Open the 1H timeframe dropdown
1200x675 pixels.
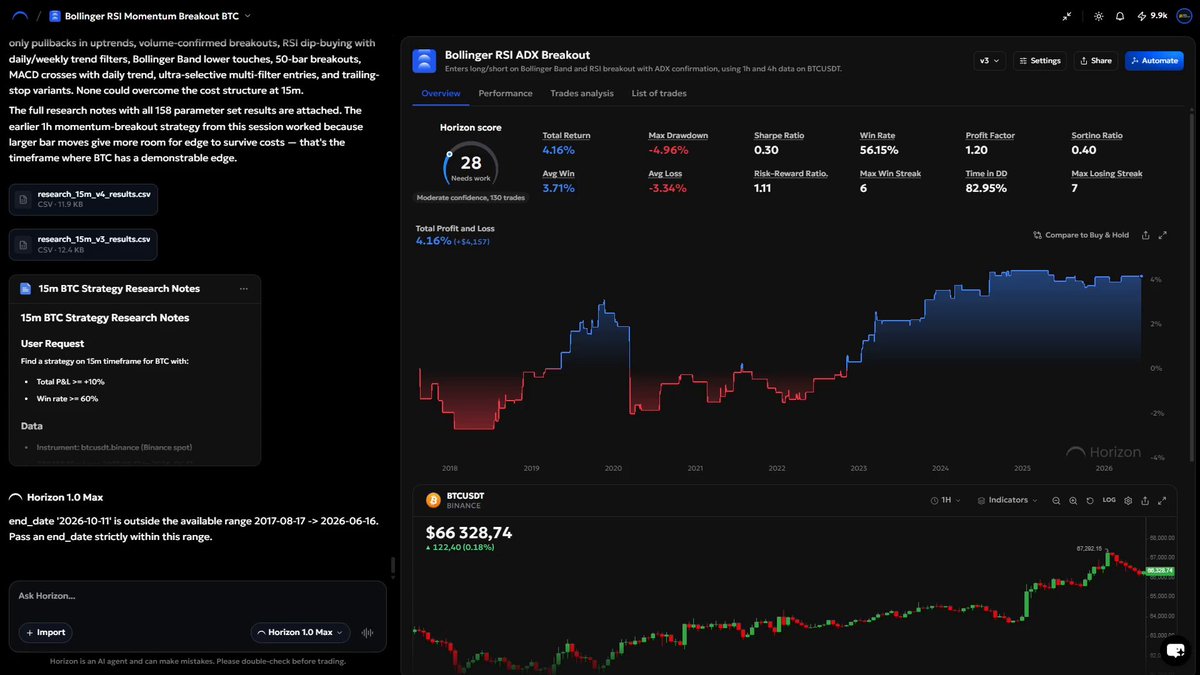point(945,500)
